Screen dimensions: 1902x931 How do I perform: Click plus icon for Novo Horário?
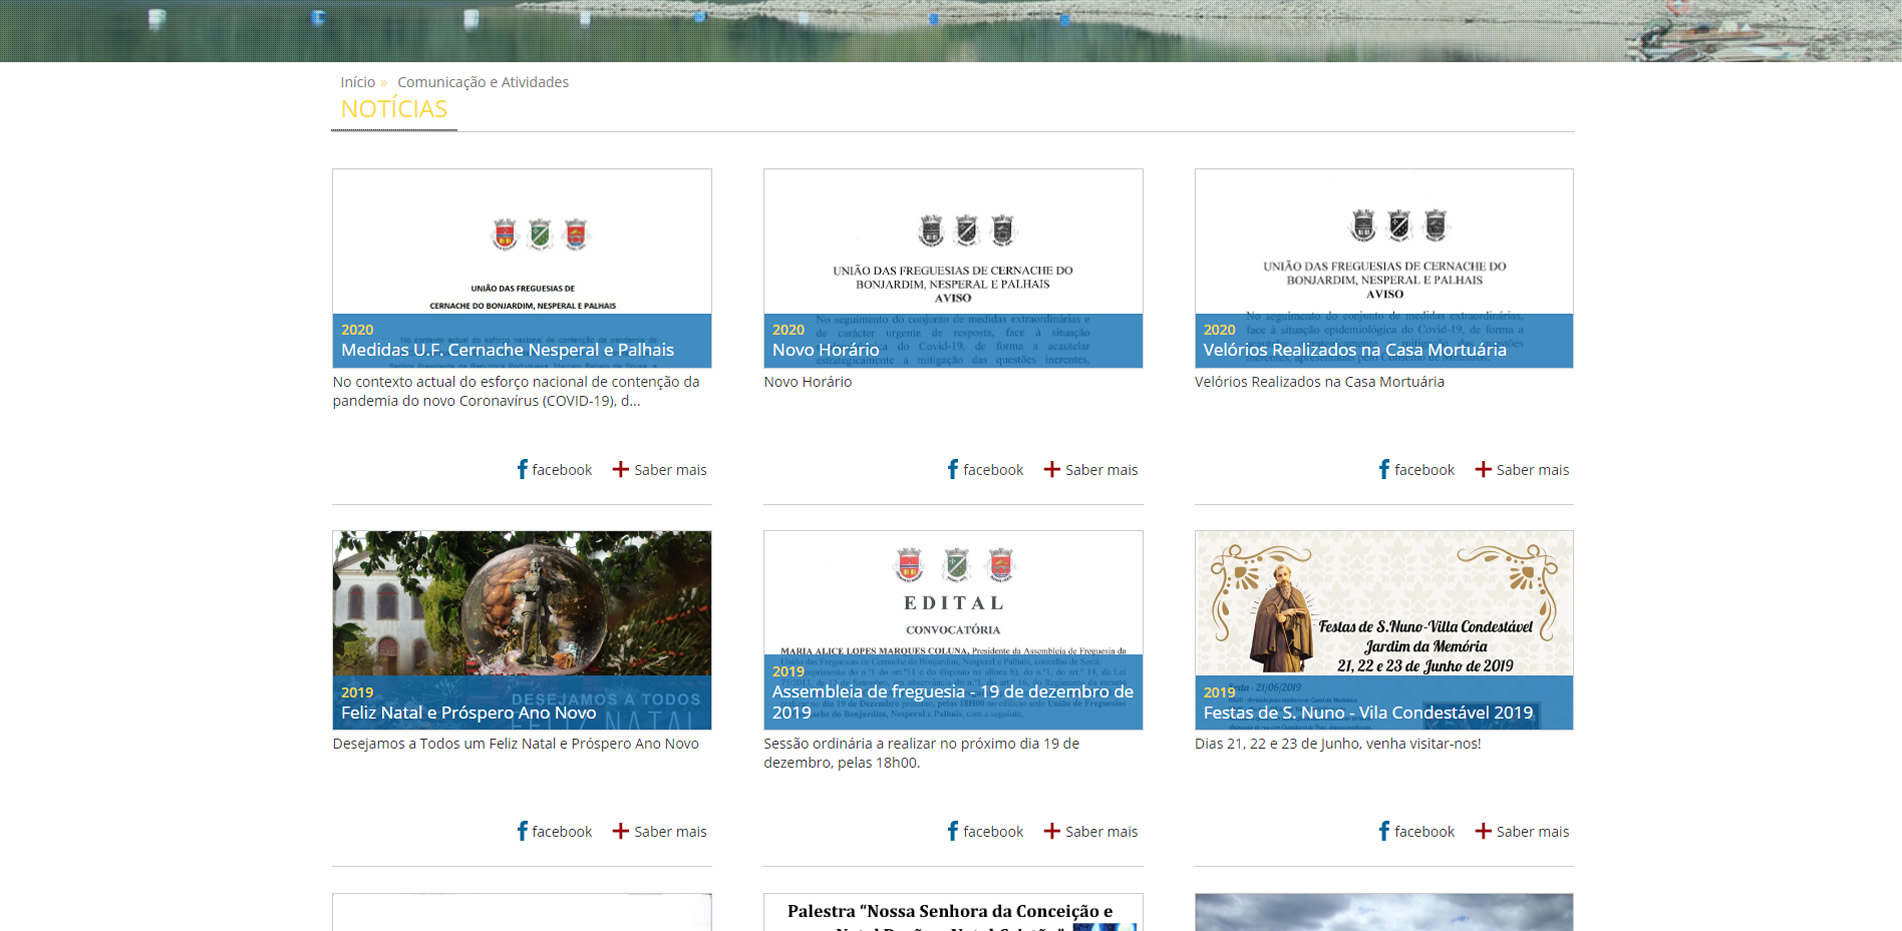1052,469
